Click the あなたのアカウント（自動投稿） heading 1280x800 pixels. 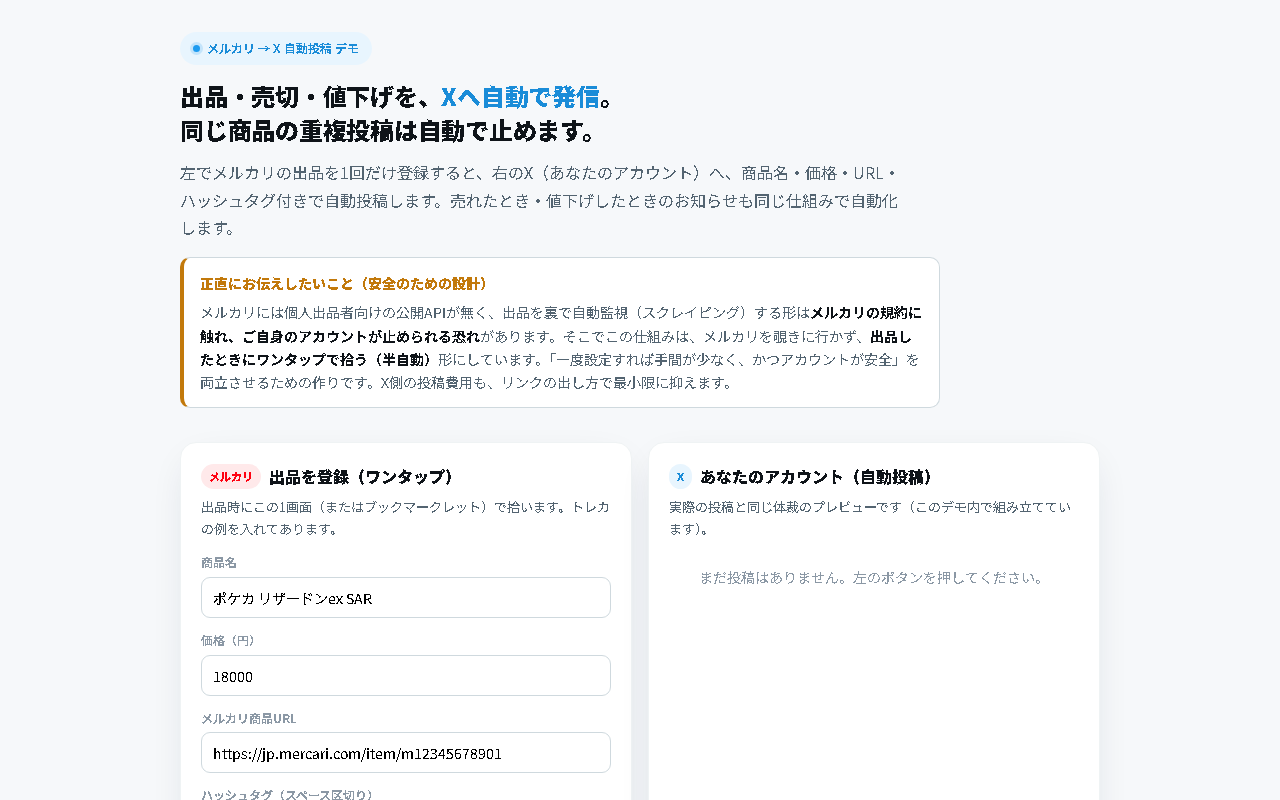coord(817,477)
